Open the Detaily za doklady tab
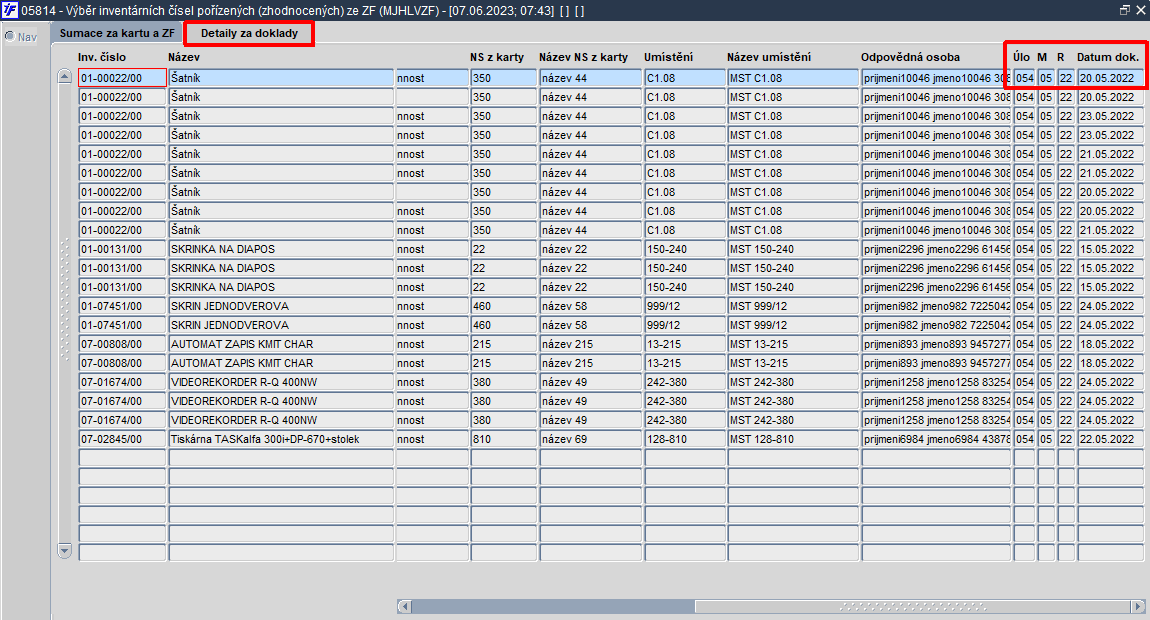Screen dimensions: 1150x620 coord(249,33)
